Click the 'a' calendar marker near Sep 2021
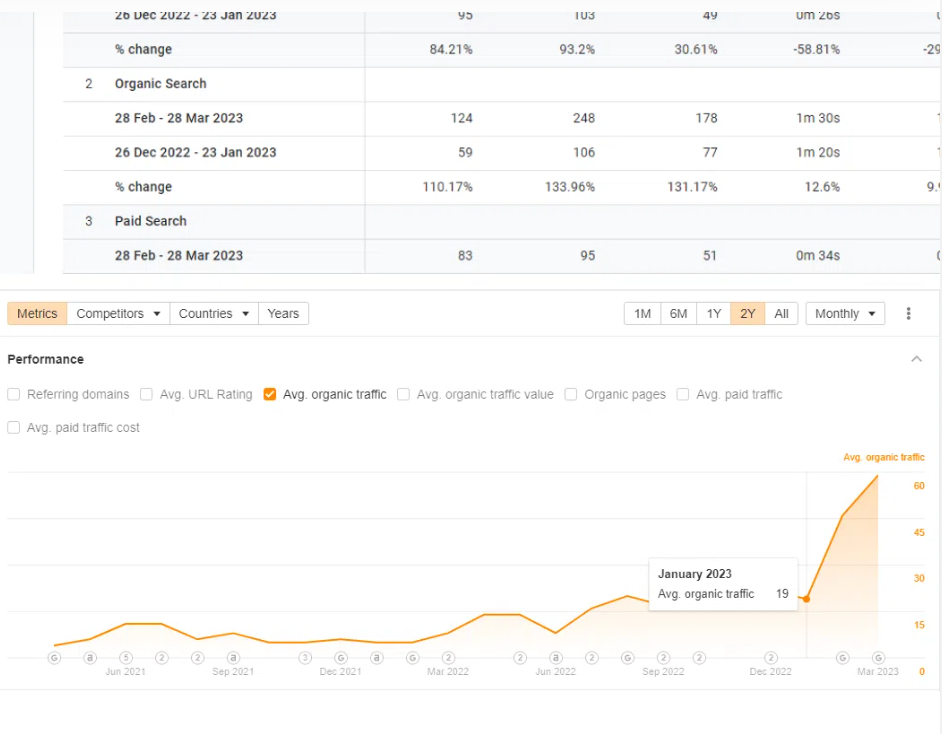942x734 pixels. (x=232, y=658)
